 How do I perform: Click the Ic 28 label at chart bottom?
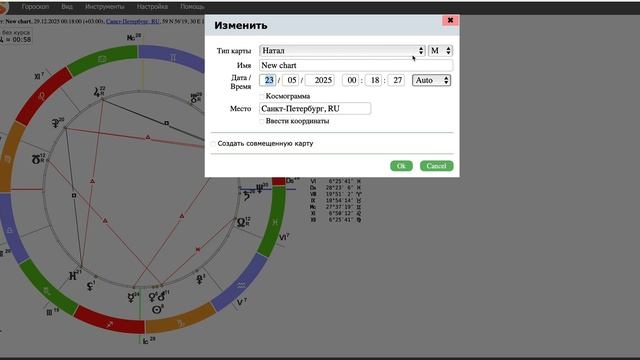(x=149, y=340)
